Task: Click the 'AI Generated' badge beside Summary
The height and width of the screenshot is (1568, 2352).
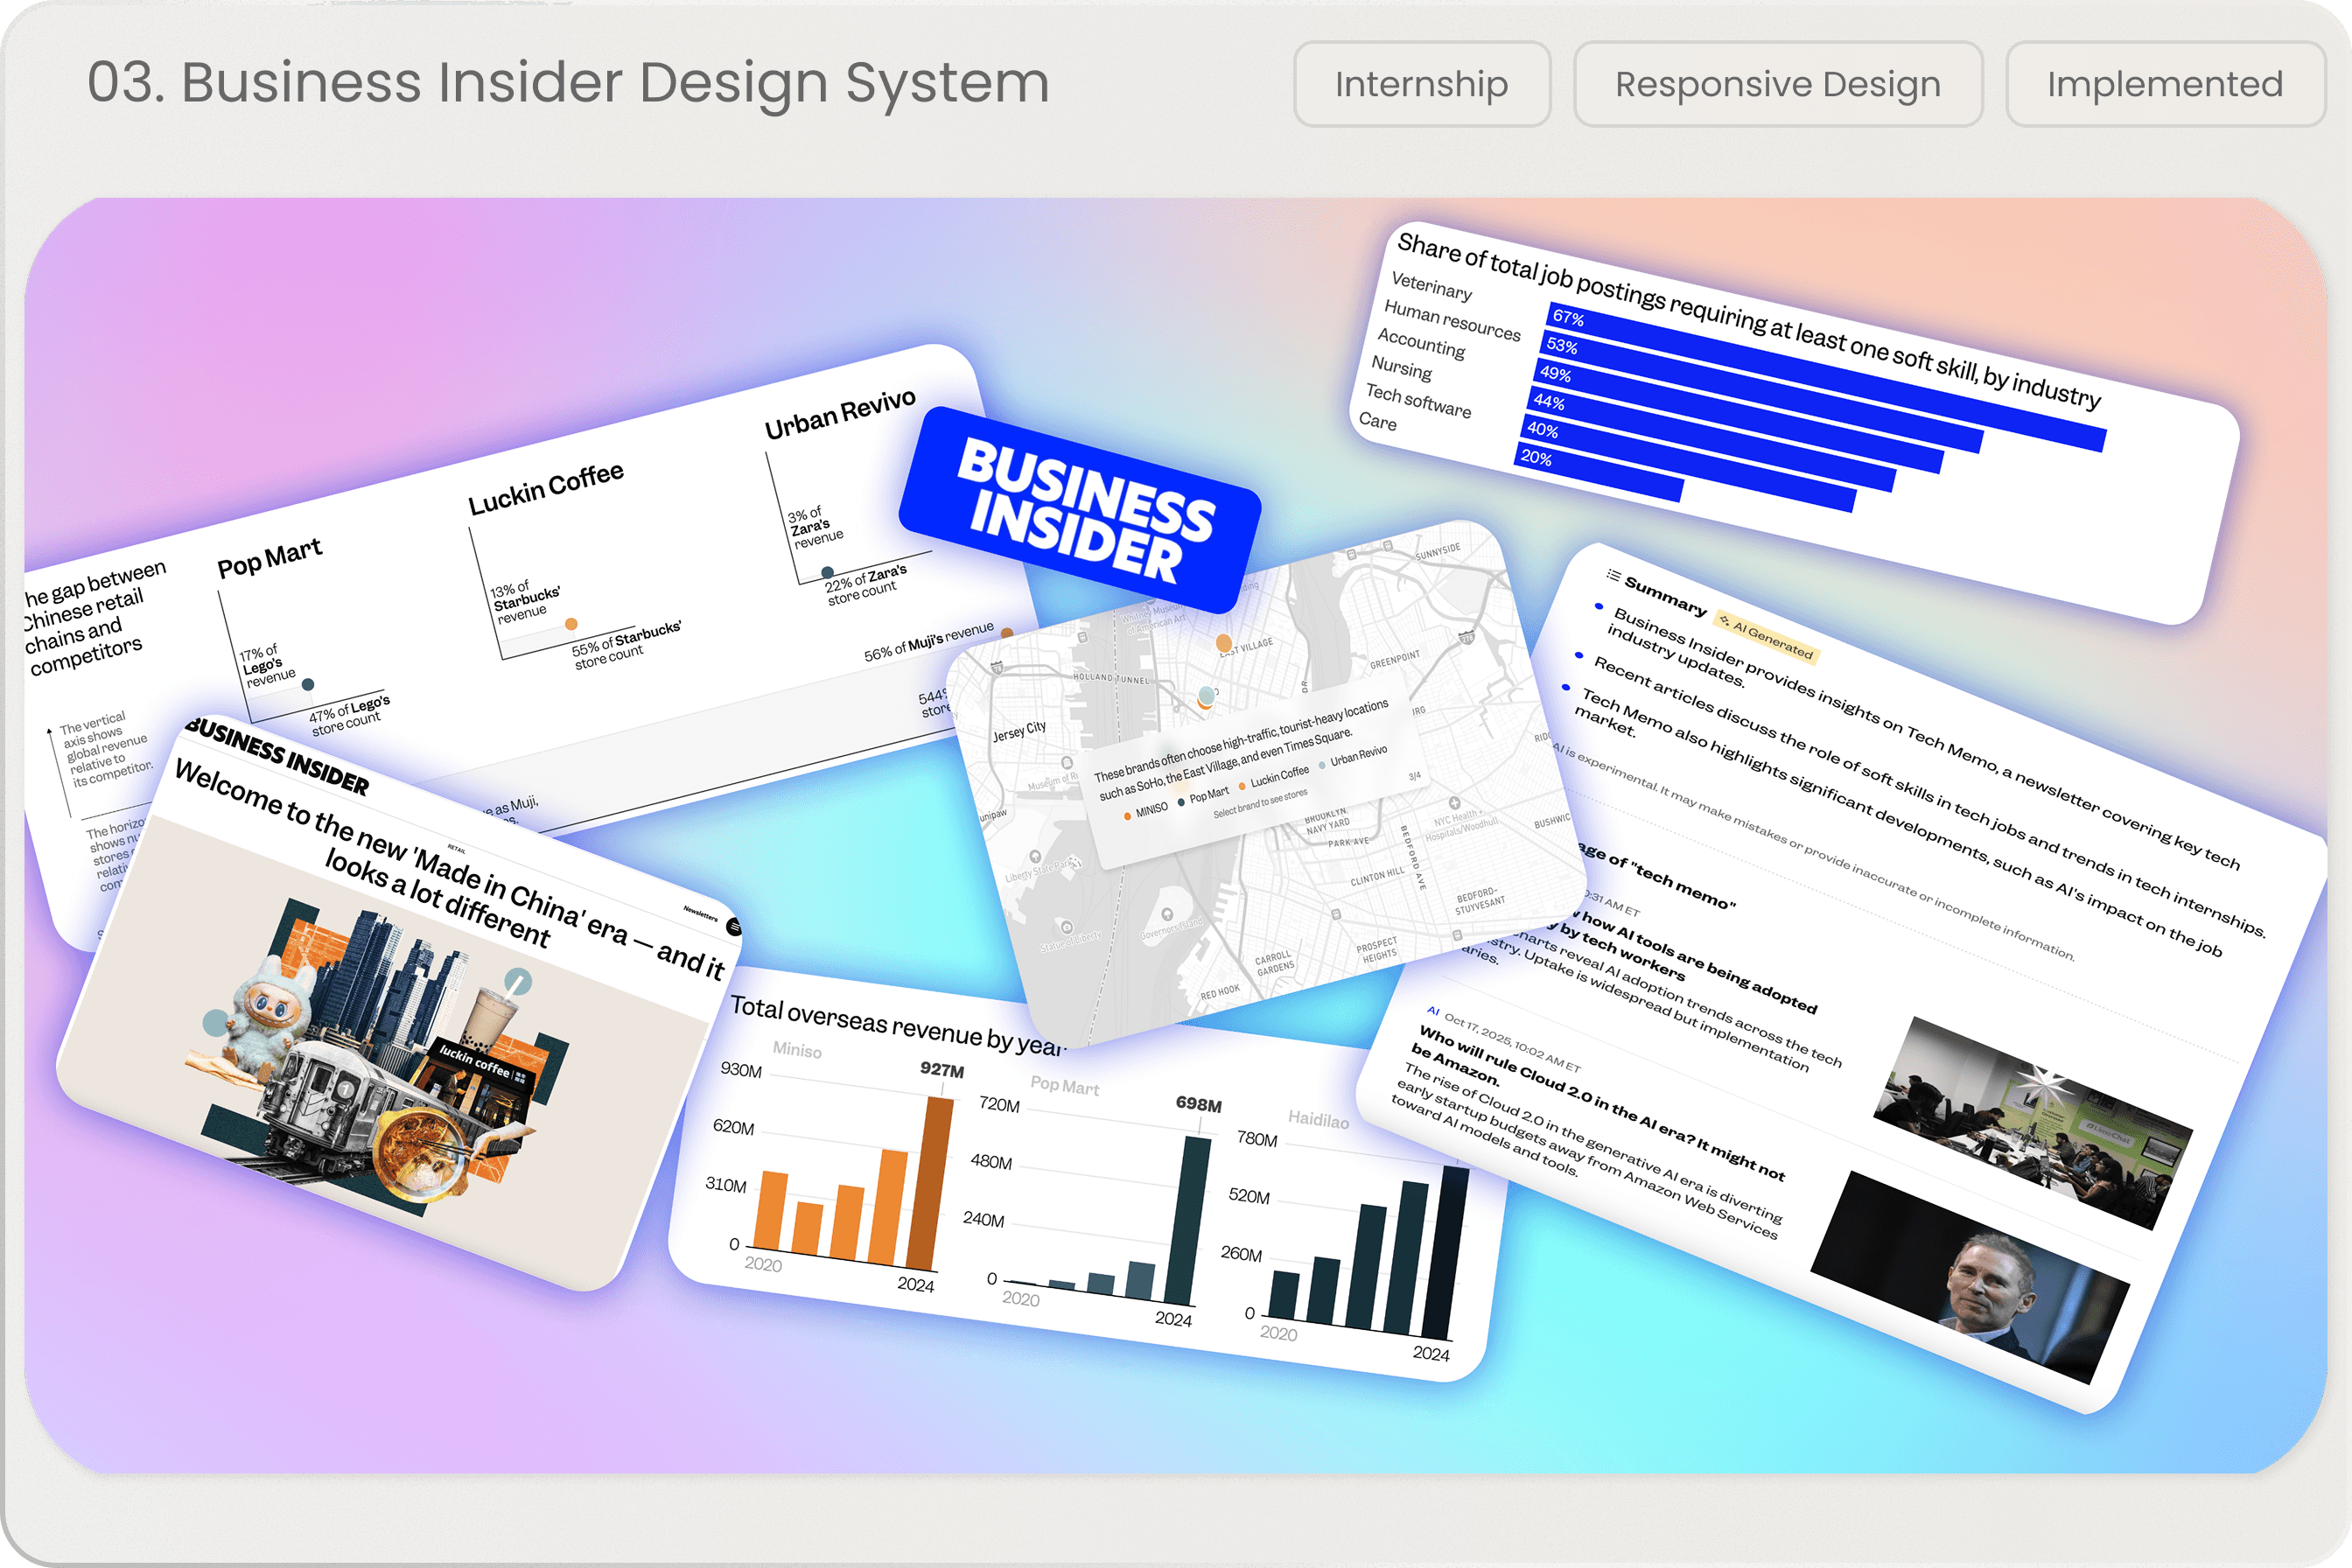Action: [1767, 636]
